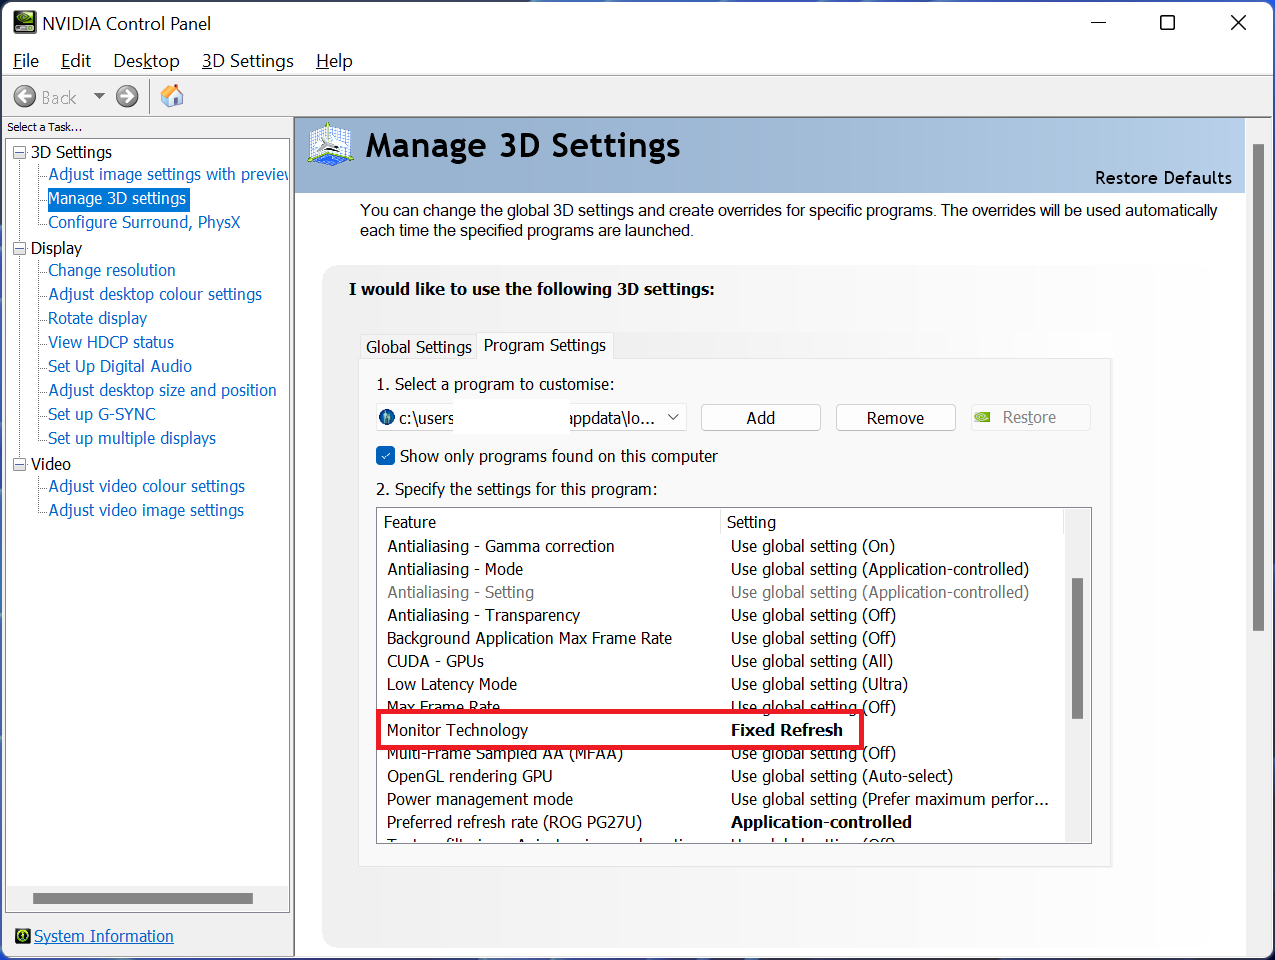The height and width of the screenshot is (960, 1275).
Task: Open Adjust video image settings
Action: 146,510
